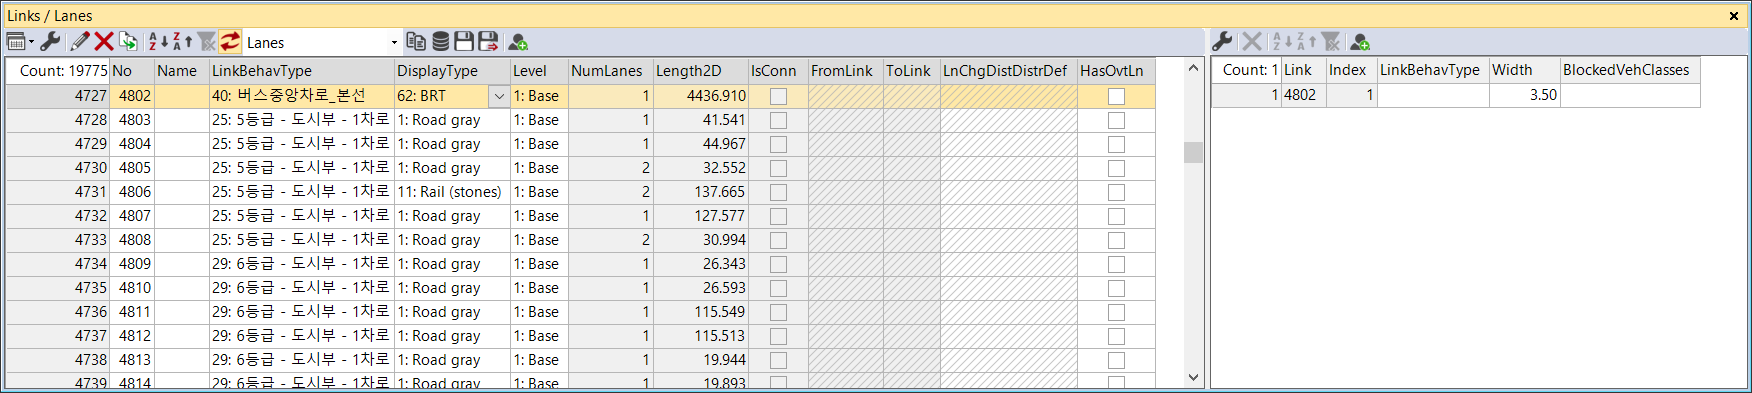Click length value 19.944

pyautogui.click(x=700, y=360)
